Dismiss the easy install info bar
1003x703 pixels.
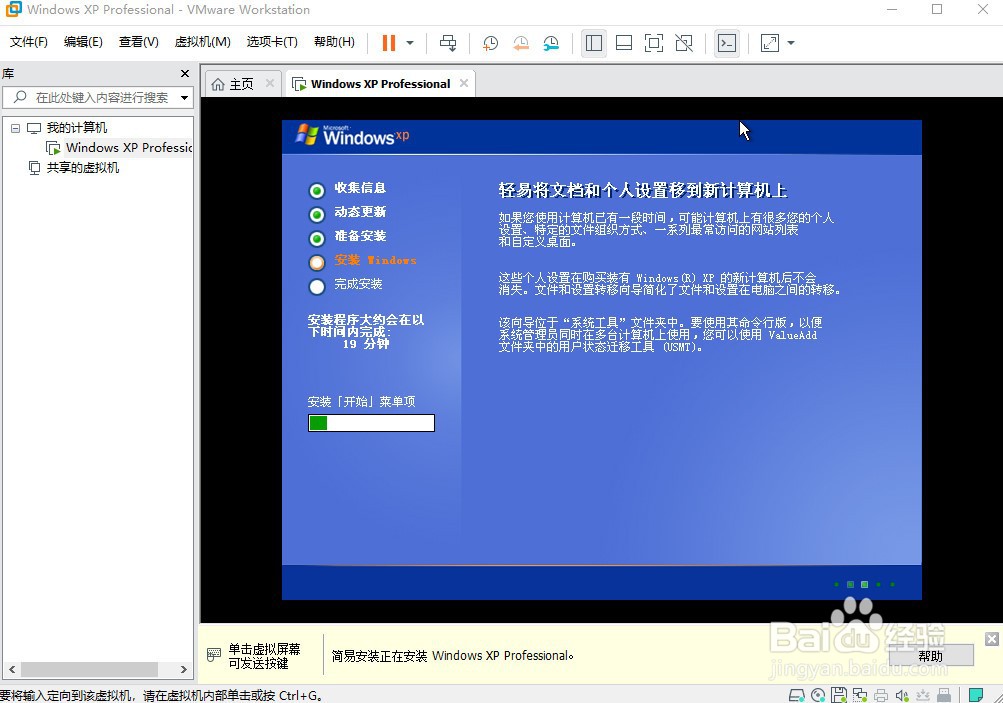(x=991, y=638)
